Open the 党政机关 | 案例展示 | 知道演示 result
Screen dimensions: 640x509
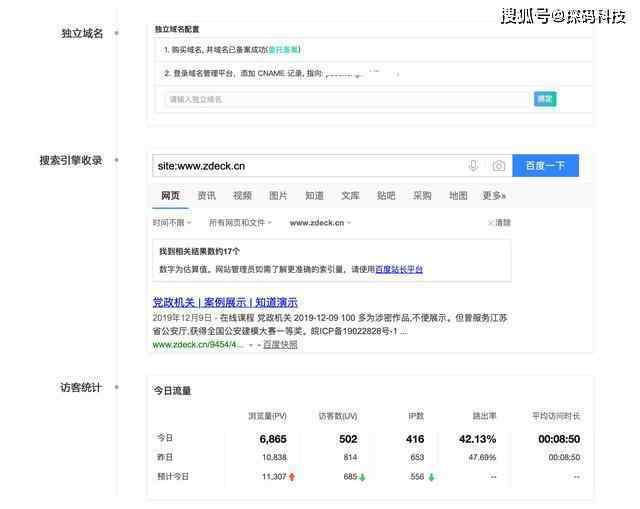[225, 302]
